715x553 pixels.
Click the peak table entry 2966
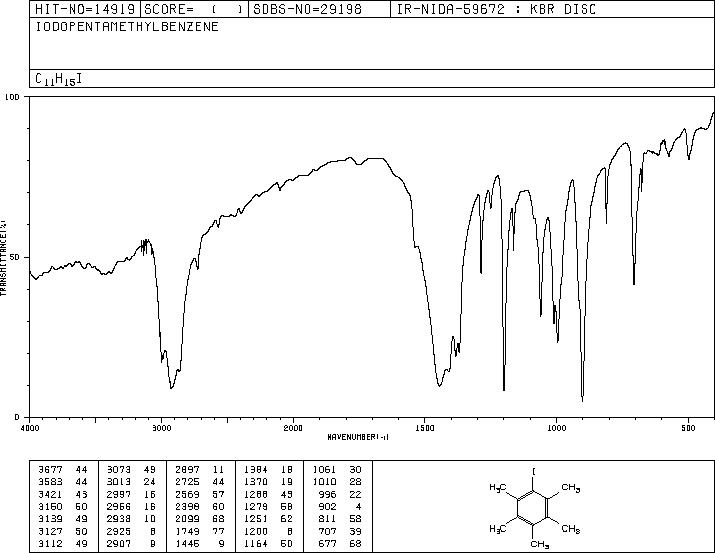[119, 506]
